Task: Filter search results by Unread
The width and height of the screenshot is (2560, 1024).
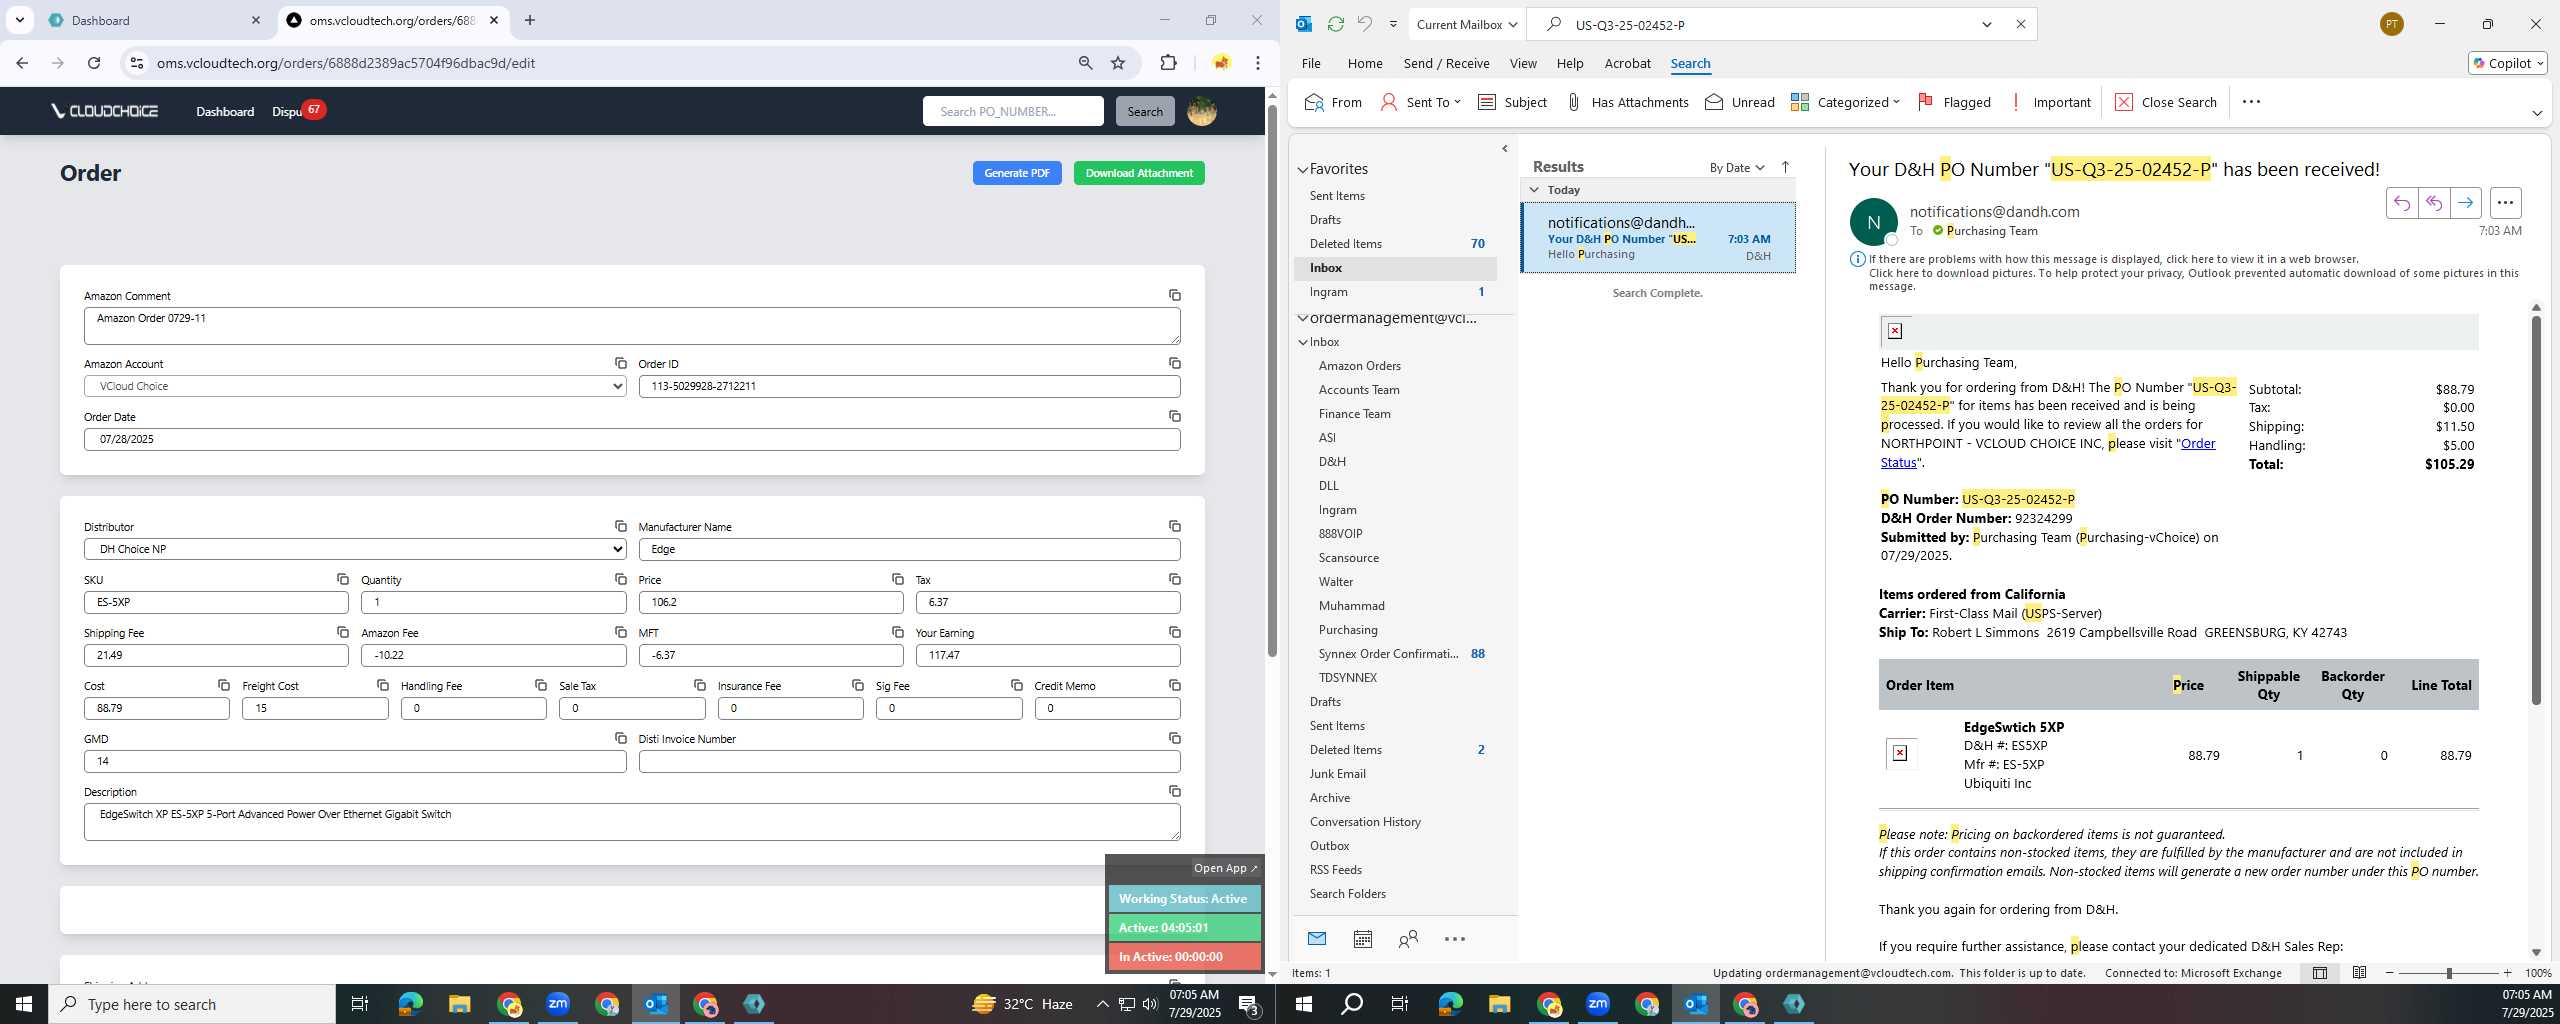Action: point(1740,102)
